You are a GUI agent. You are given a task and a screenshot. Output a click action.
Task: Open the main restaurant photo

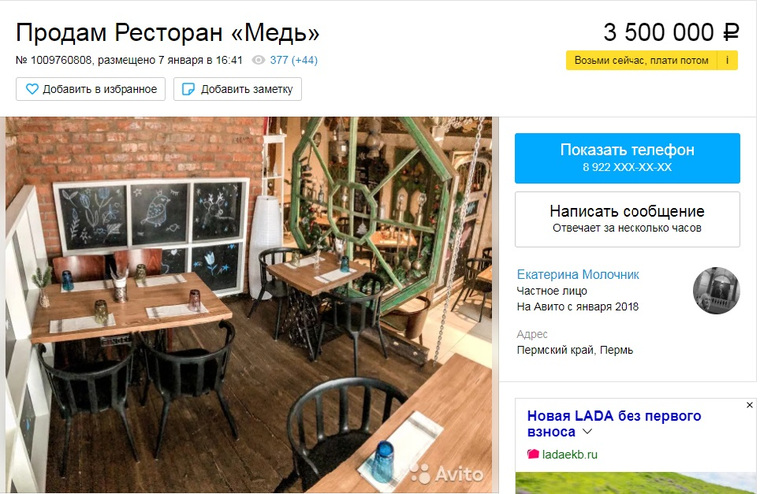[249, 304]
